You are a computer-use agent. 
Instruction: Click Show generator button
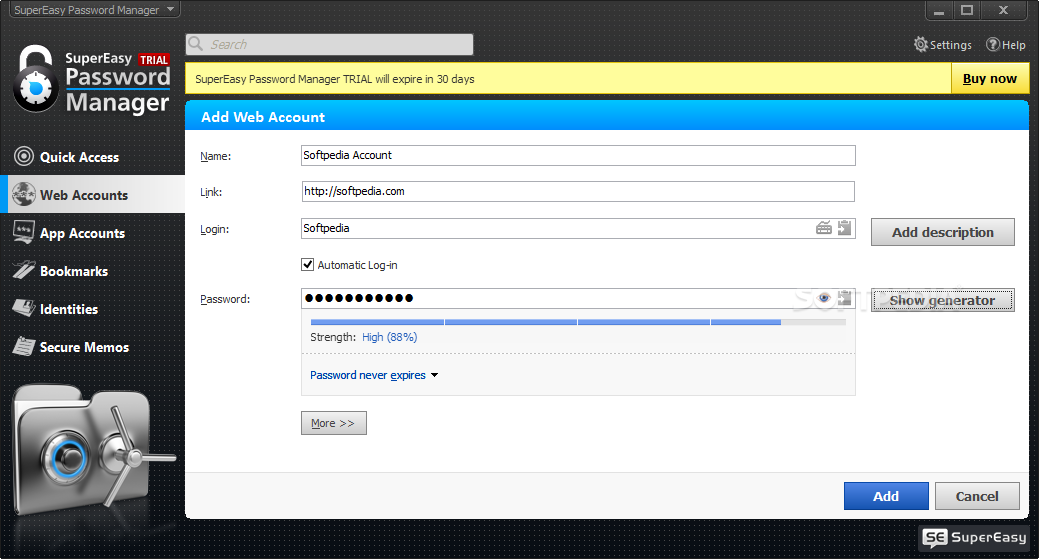(942, 300)
